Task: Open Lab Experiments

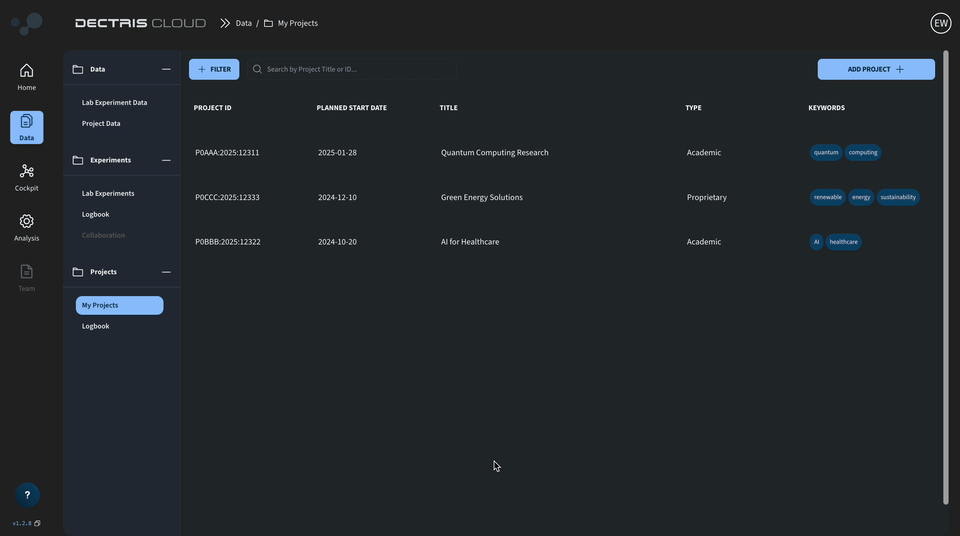Action: (108, 193)
